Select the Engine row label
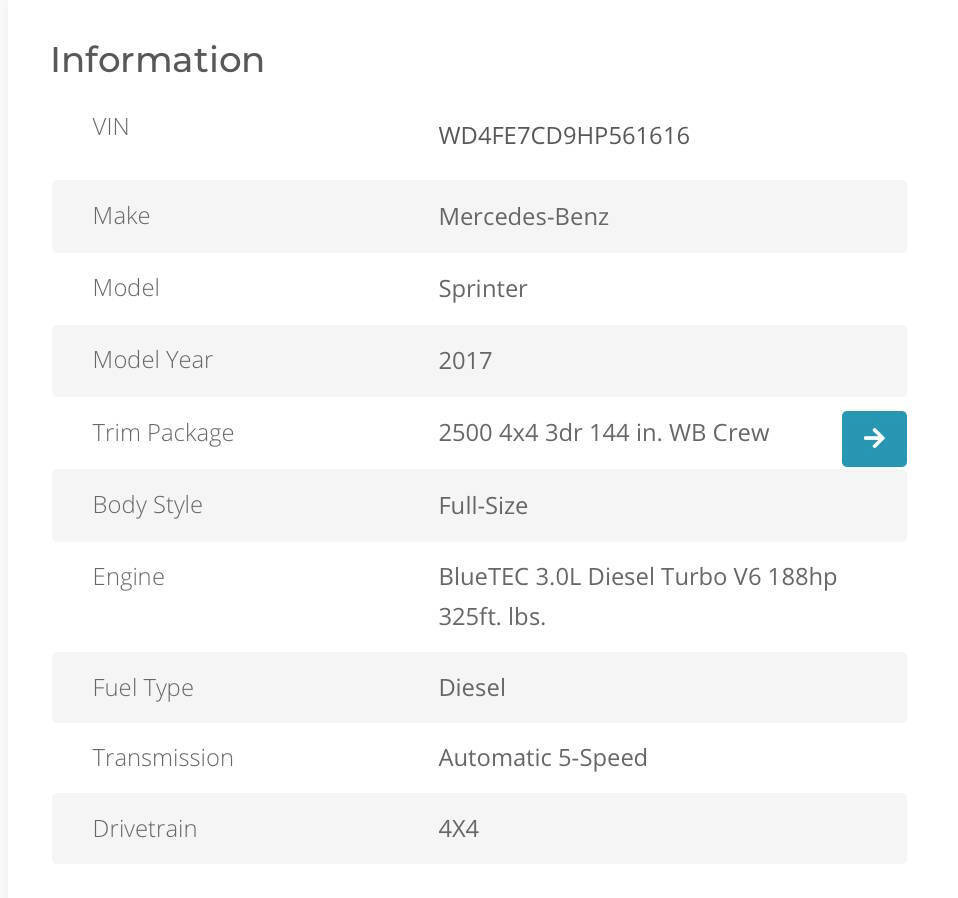 129,576
